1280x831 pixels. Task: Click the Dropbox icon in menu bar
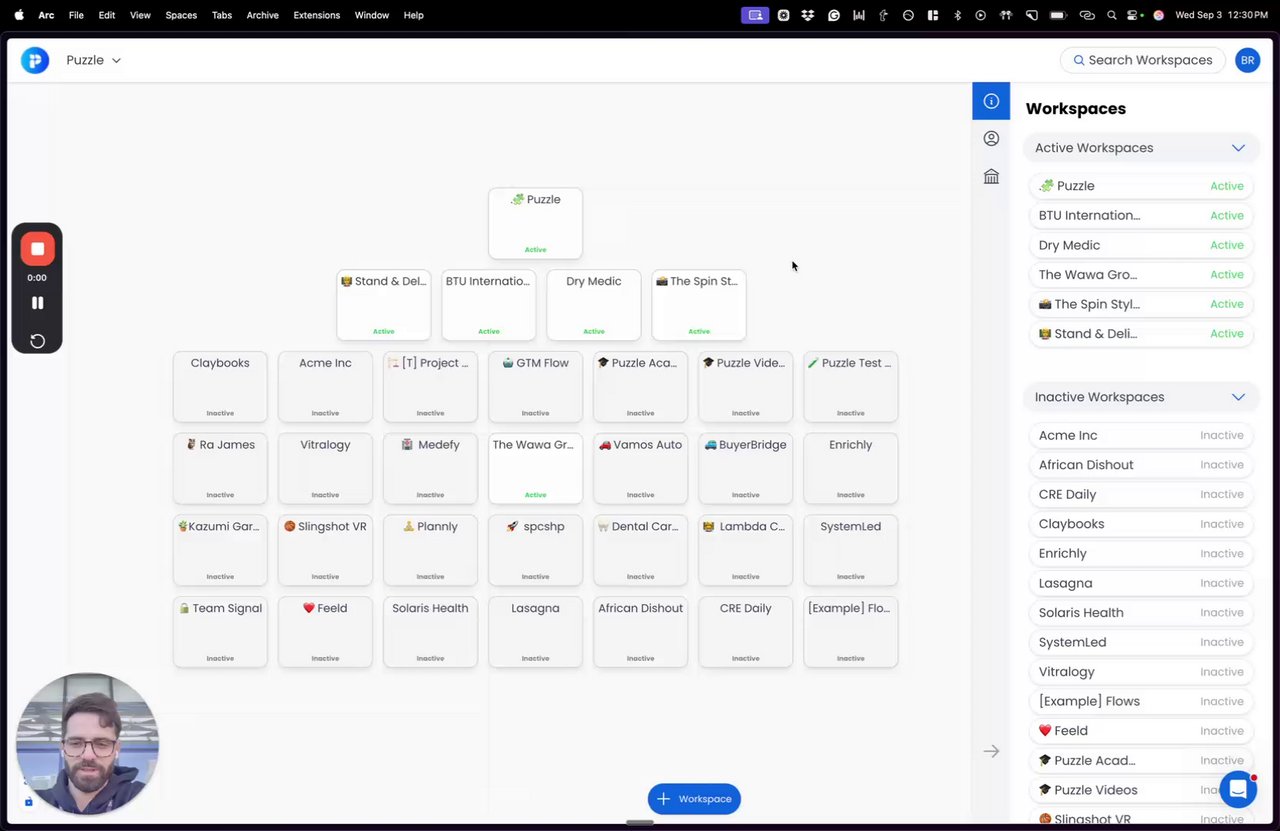808,15
